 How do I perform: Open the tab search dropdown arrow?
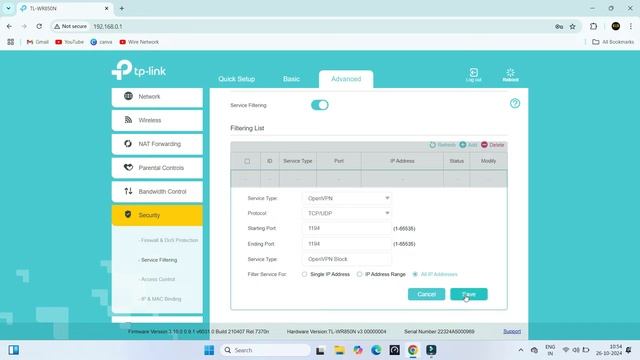(x=8, y=8)
